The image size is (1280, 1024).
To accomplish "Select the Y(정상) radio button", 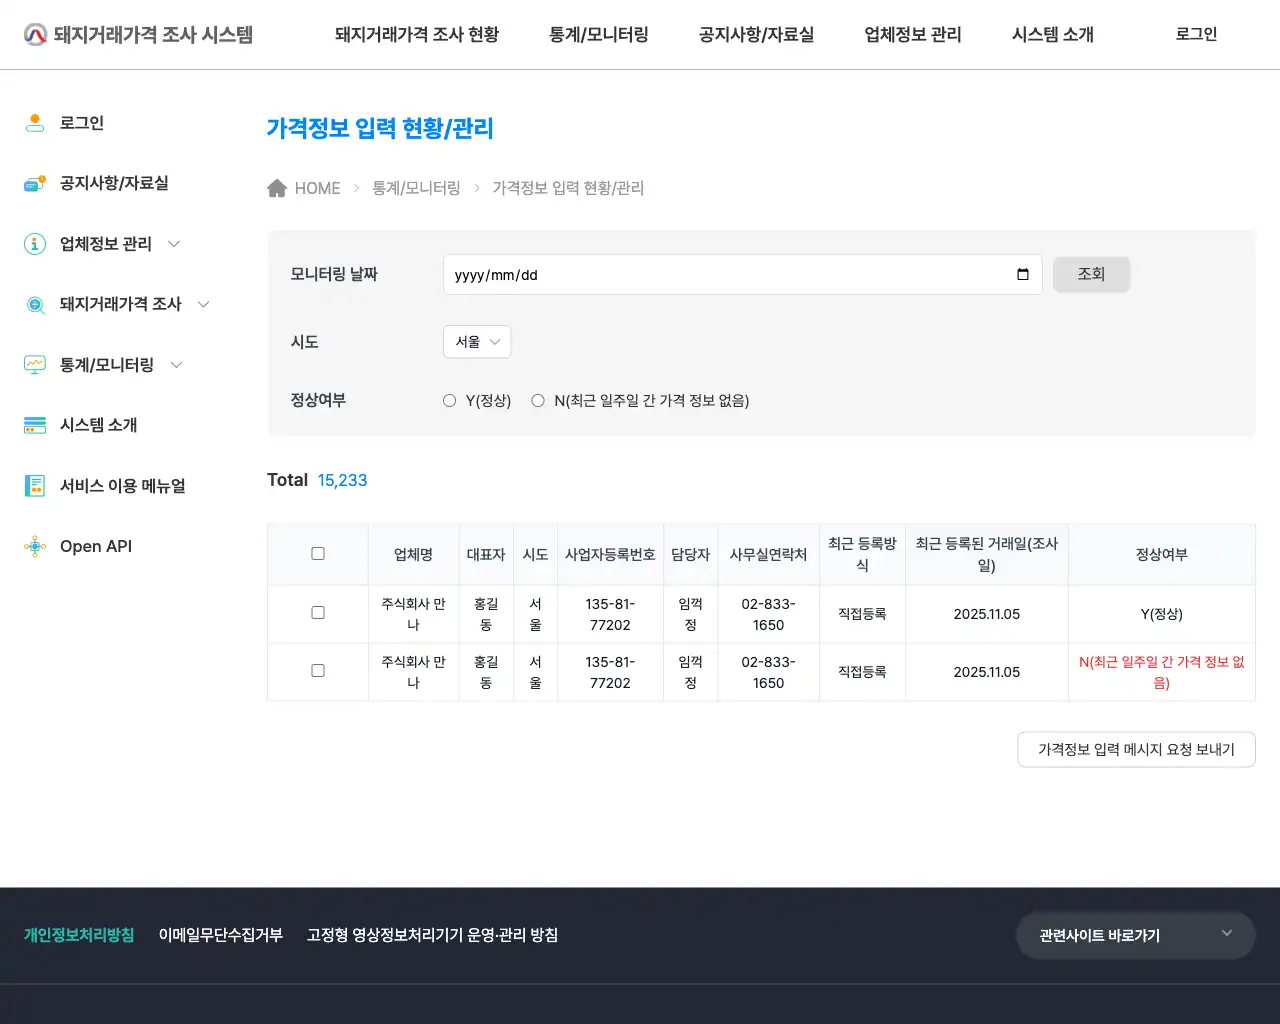I will click(449, 400).
